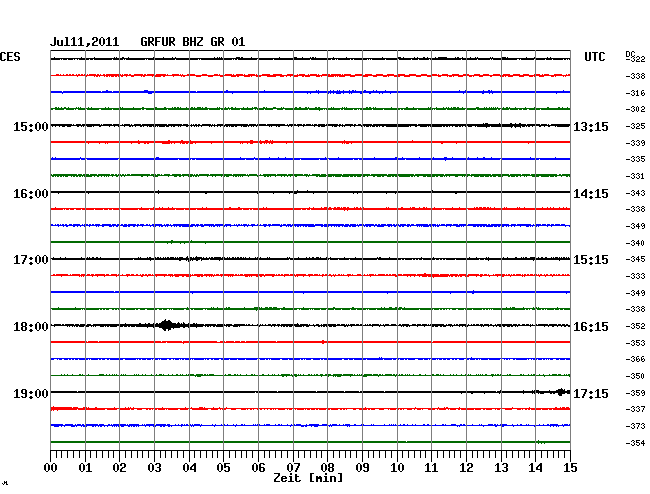Click the DC offset value -325

635,126
